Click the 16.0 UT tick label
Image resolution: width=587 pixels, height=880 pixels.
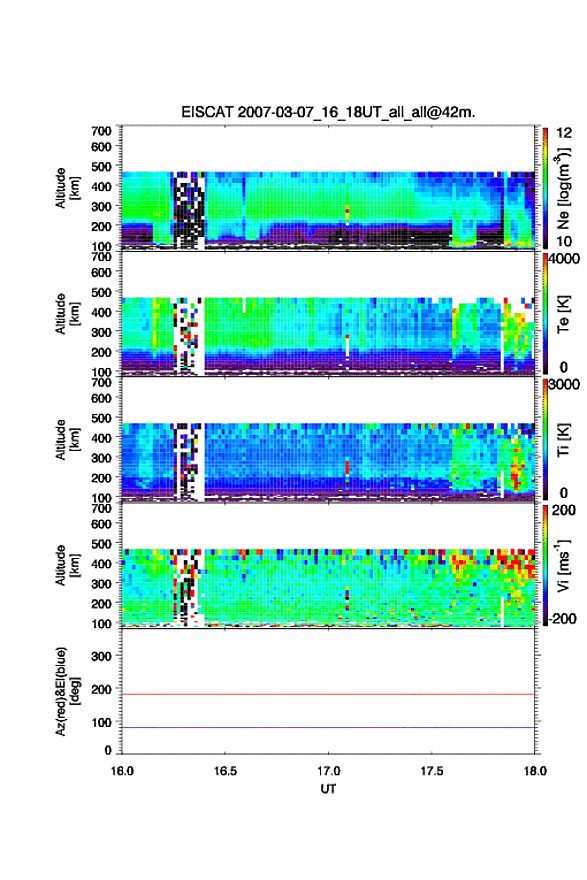click(x=122, y=771)
